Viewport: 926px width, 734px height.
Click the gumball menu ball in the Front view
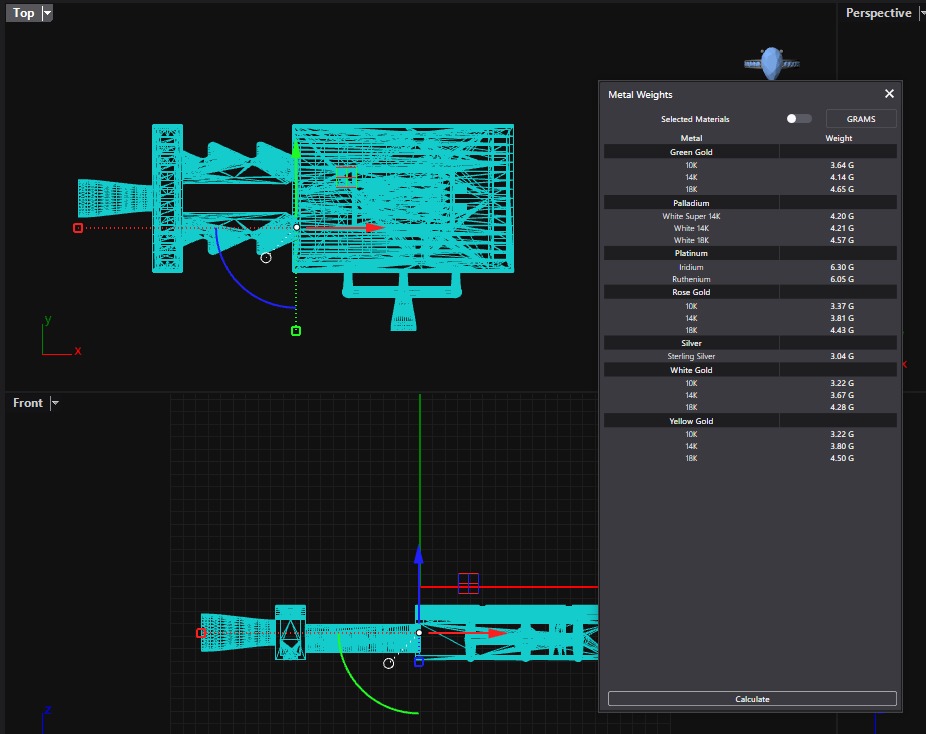pos(389,663)
